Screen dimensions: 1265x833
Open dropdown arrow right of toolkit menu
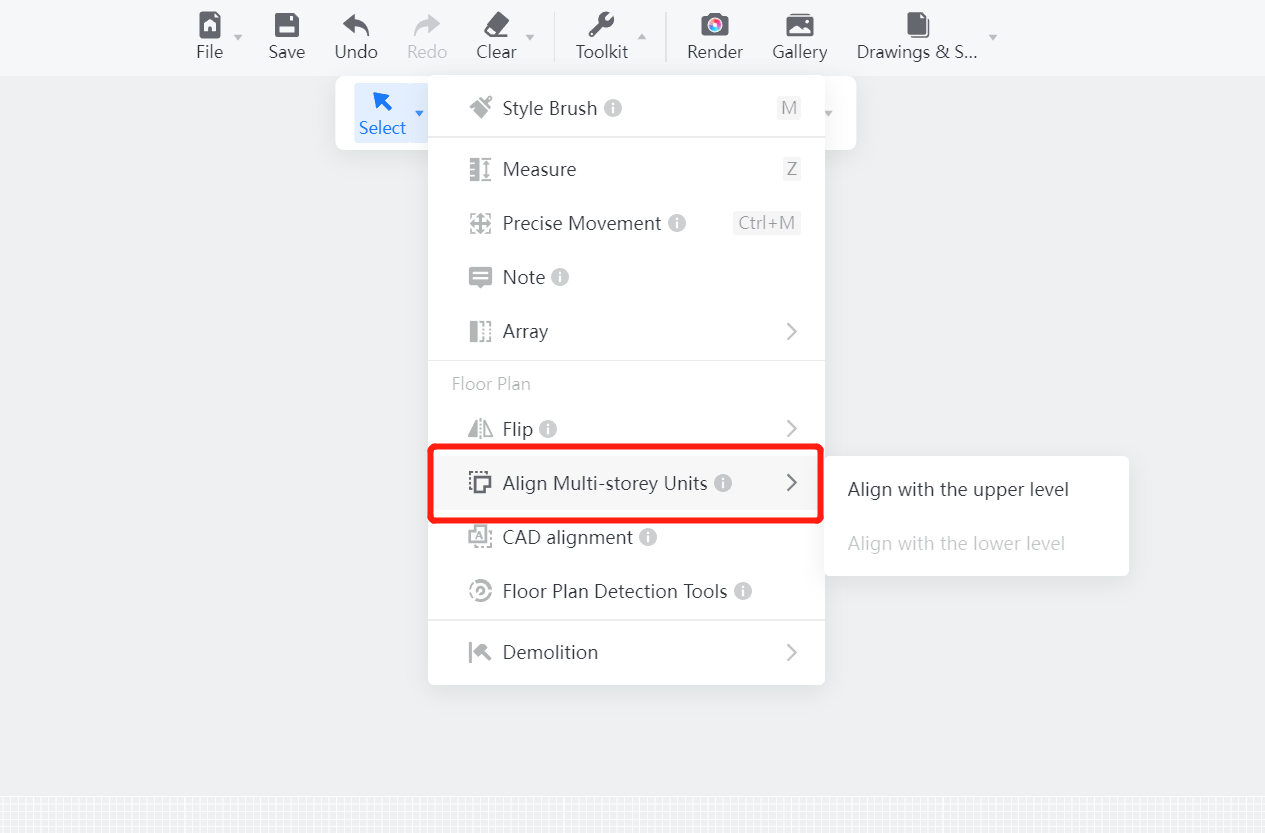(828, 113)
